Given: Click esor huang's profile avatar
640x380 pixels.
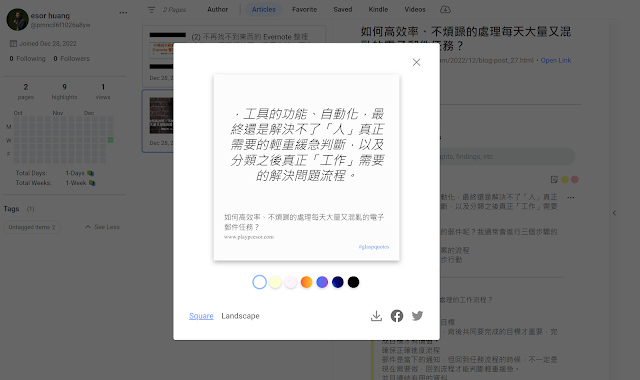Looking at the screenshot, I should tap(17, 19).
